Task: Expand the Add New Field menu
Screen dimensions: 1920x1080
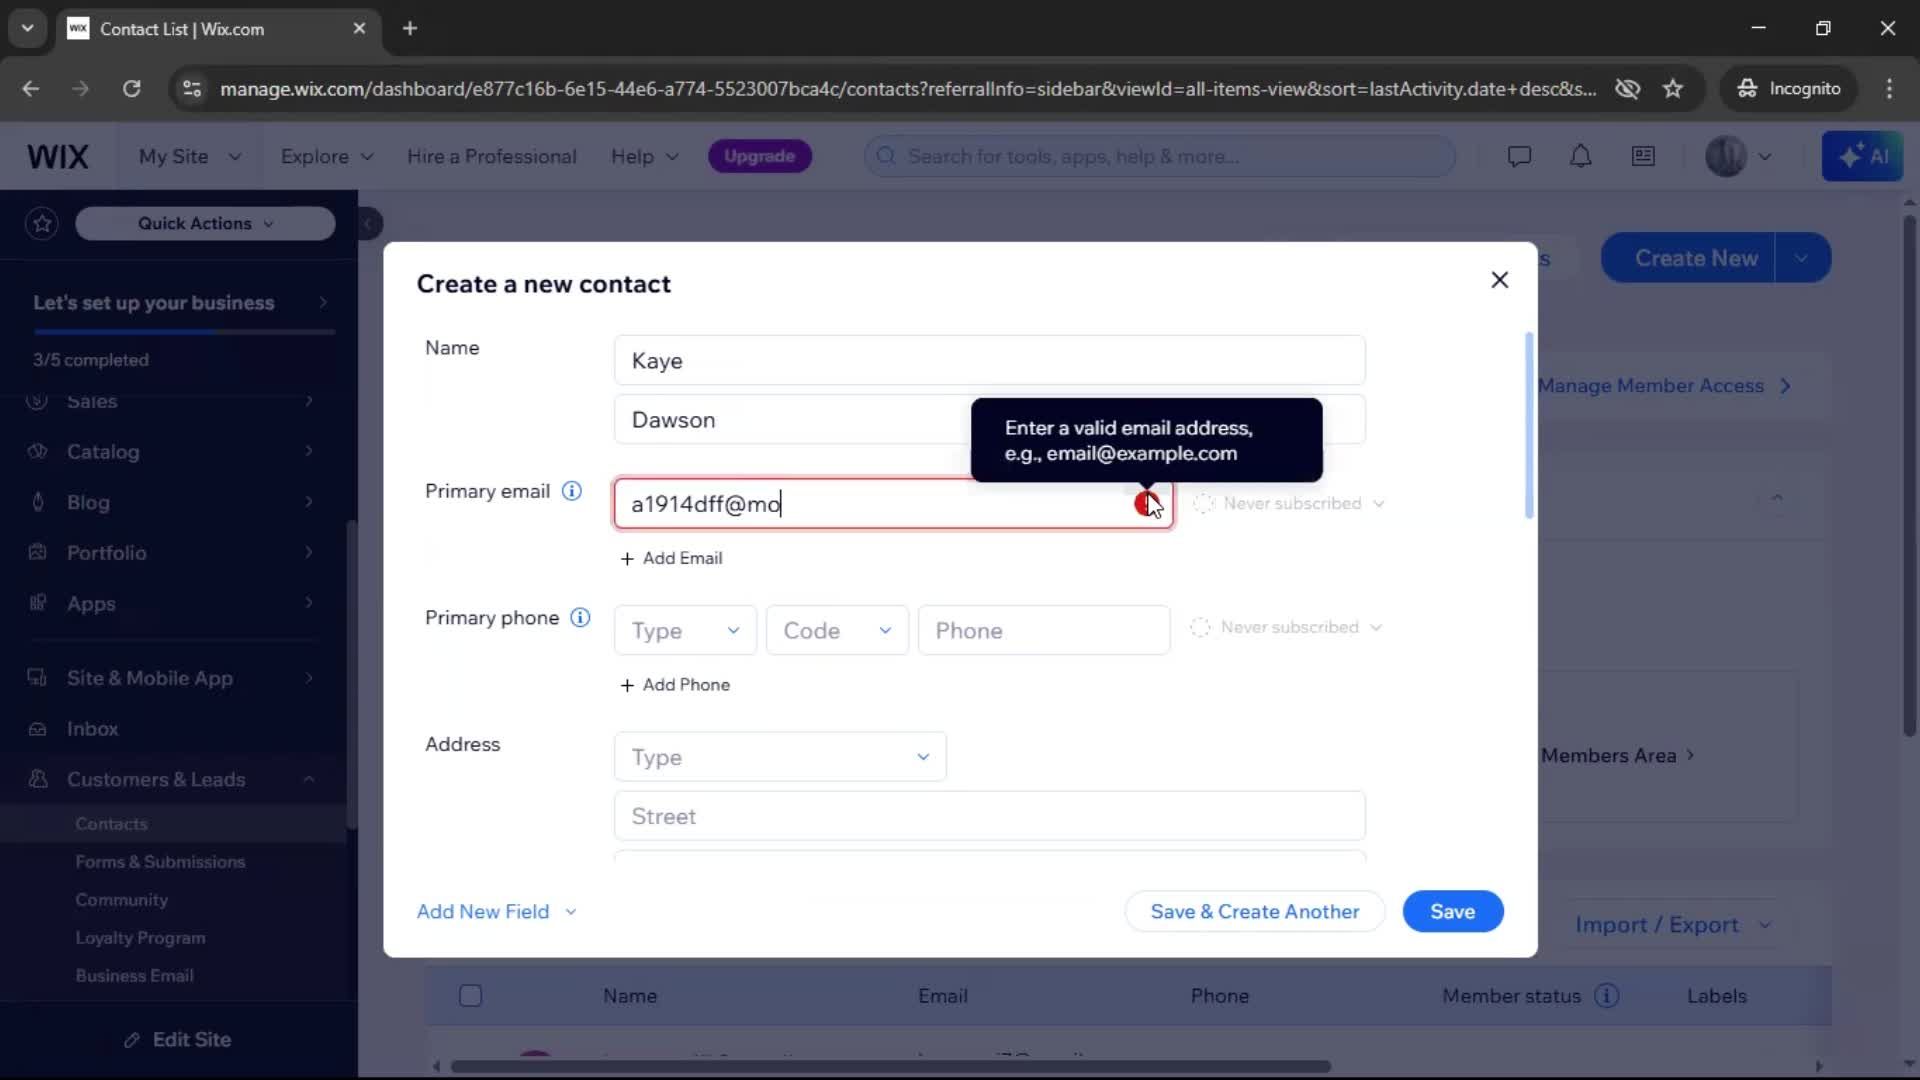Action: click(497, 912)
